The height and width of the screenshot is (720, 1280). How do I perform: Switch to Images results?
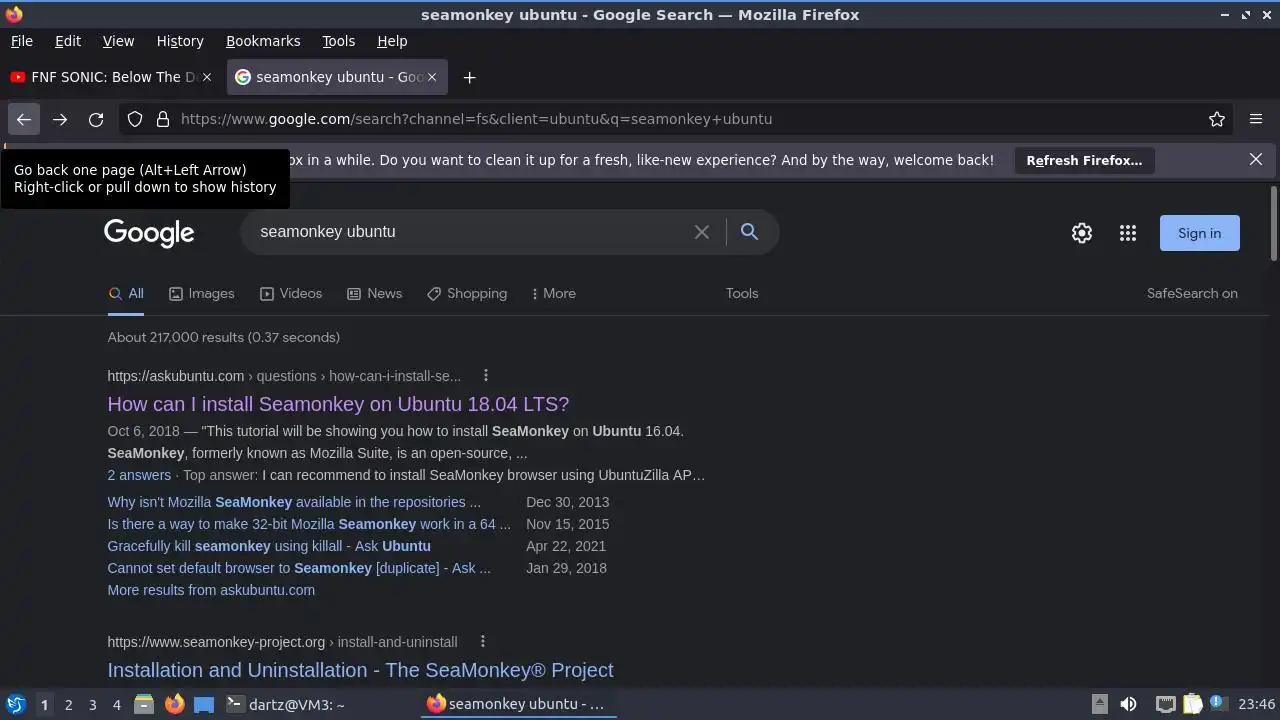pyautogui.click(x=201, y=293)
